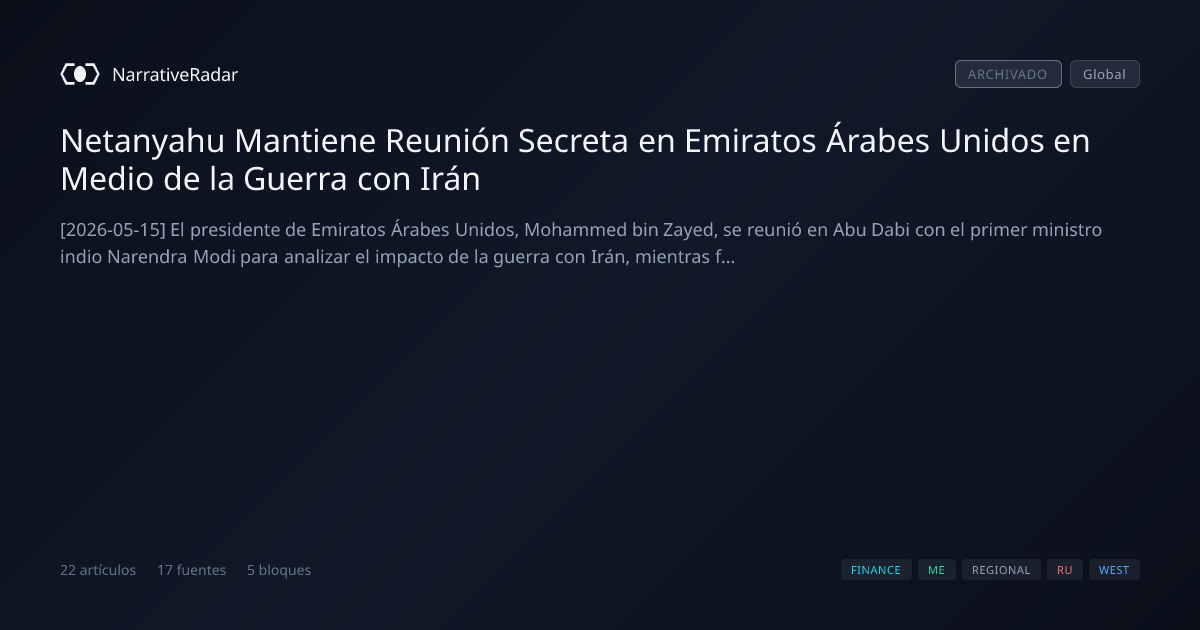This screenshot has width=1200, height=630.
Task: Expand the truncated summary at the ellipsis
Action: point(729,257)
